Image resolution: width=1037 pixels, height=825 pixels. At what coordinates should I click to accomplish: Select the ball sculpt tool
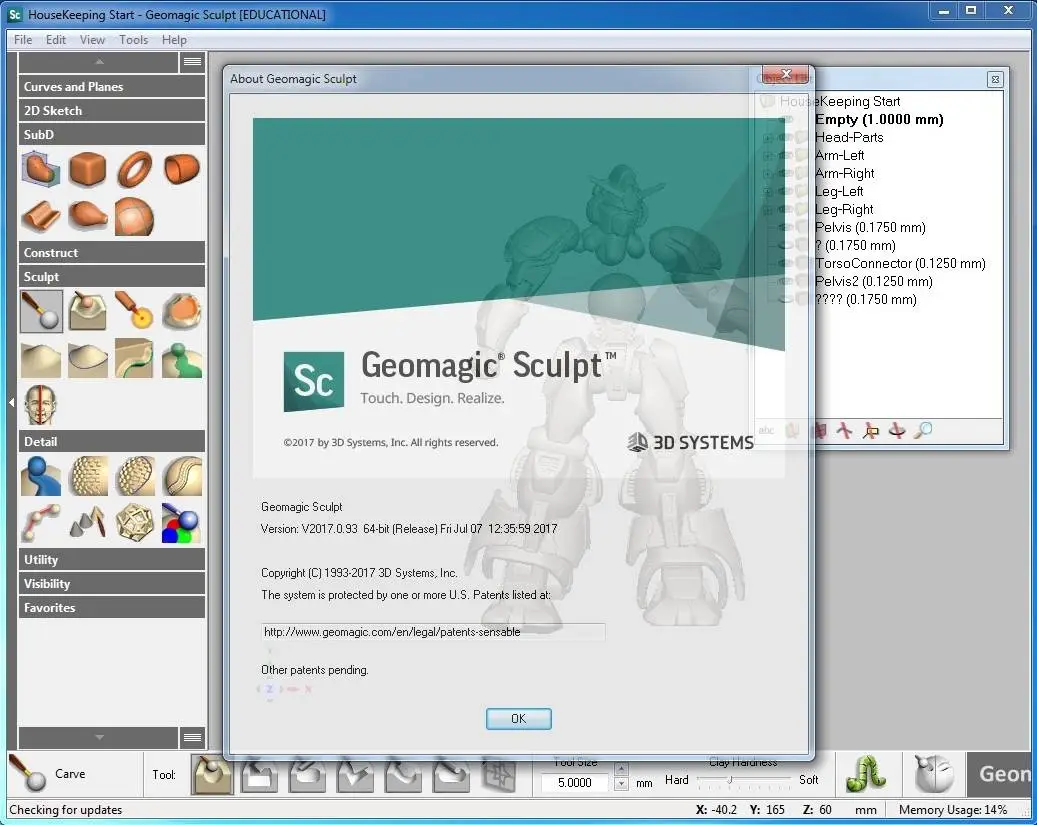[40, 311]
